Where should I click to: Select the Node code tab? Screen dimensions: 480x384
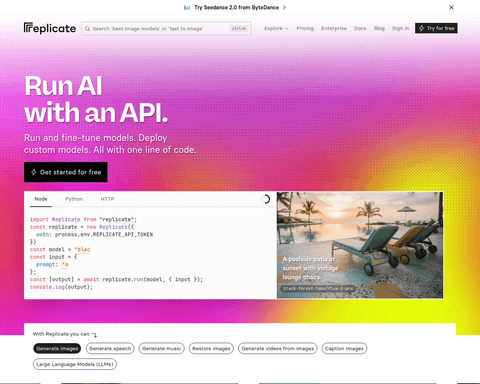coord(41,199)
